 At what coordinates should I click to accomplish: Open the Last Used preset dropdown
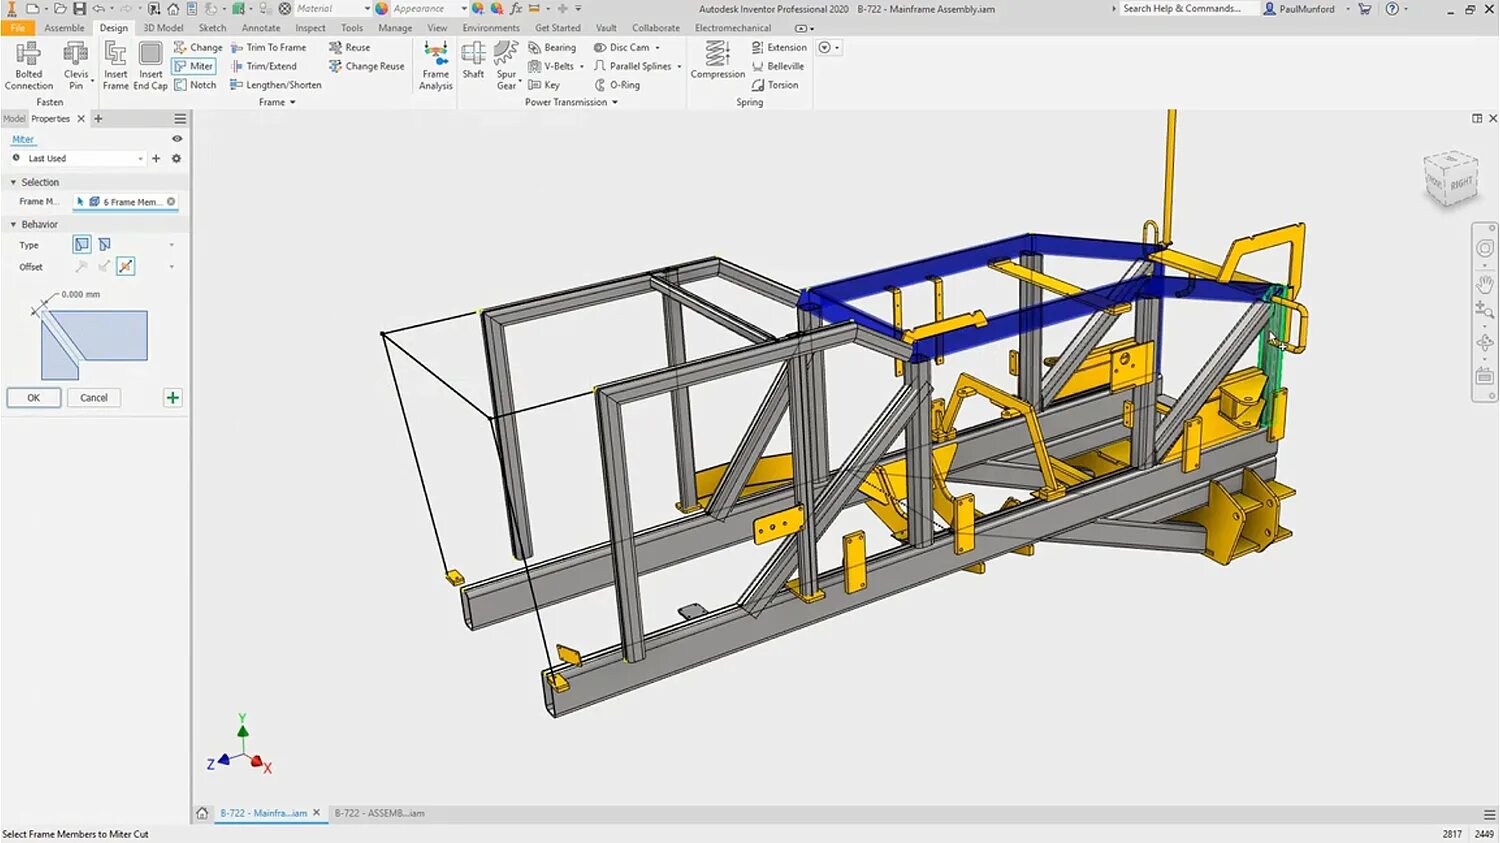tap(140, 159)
